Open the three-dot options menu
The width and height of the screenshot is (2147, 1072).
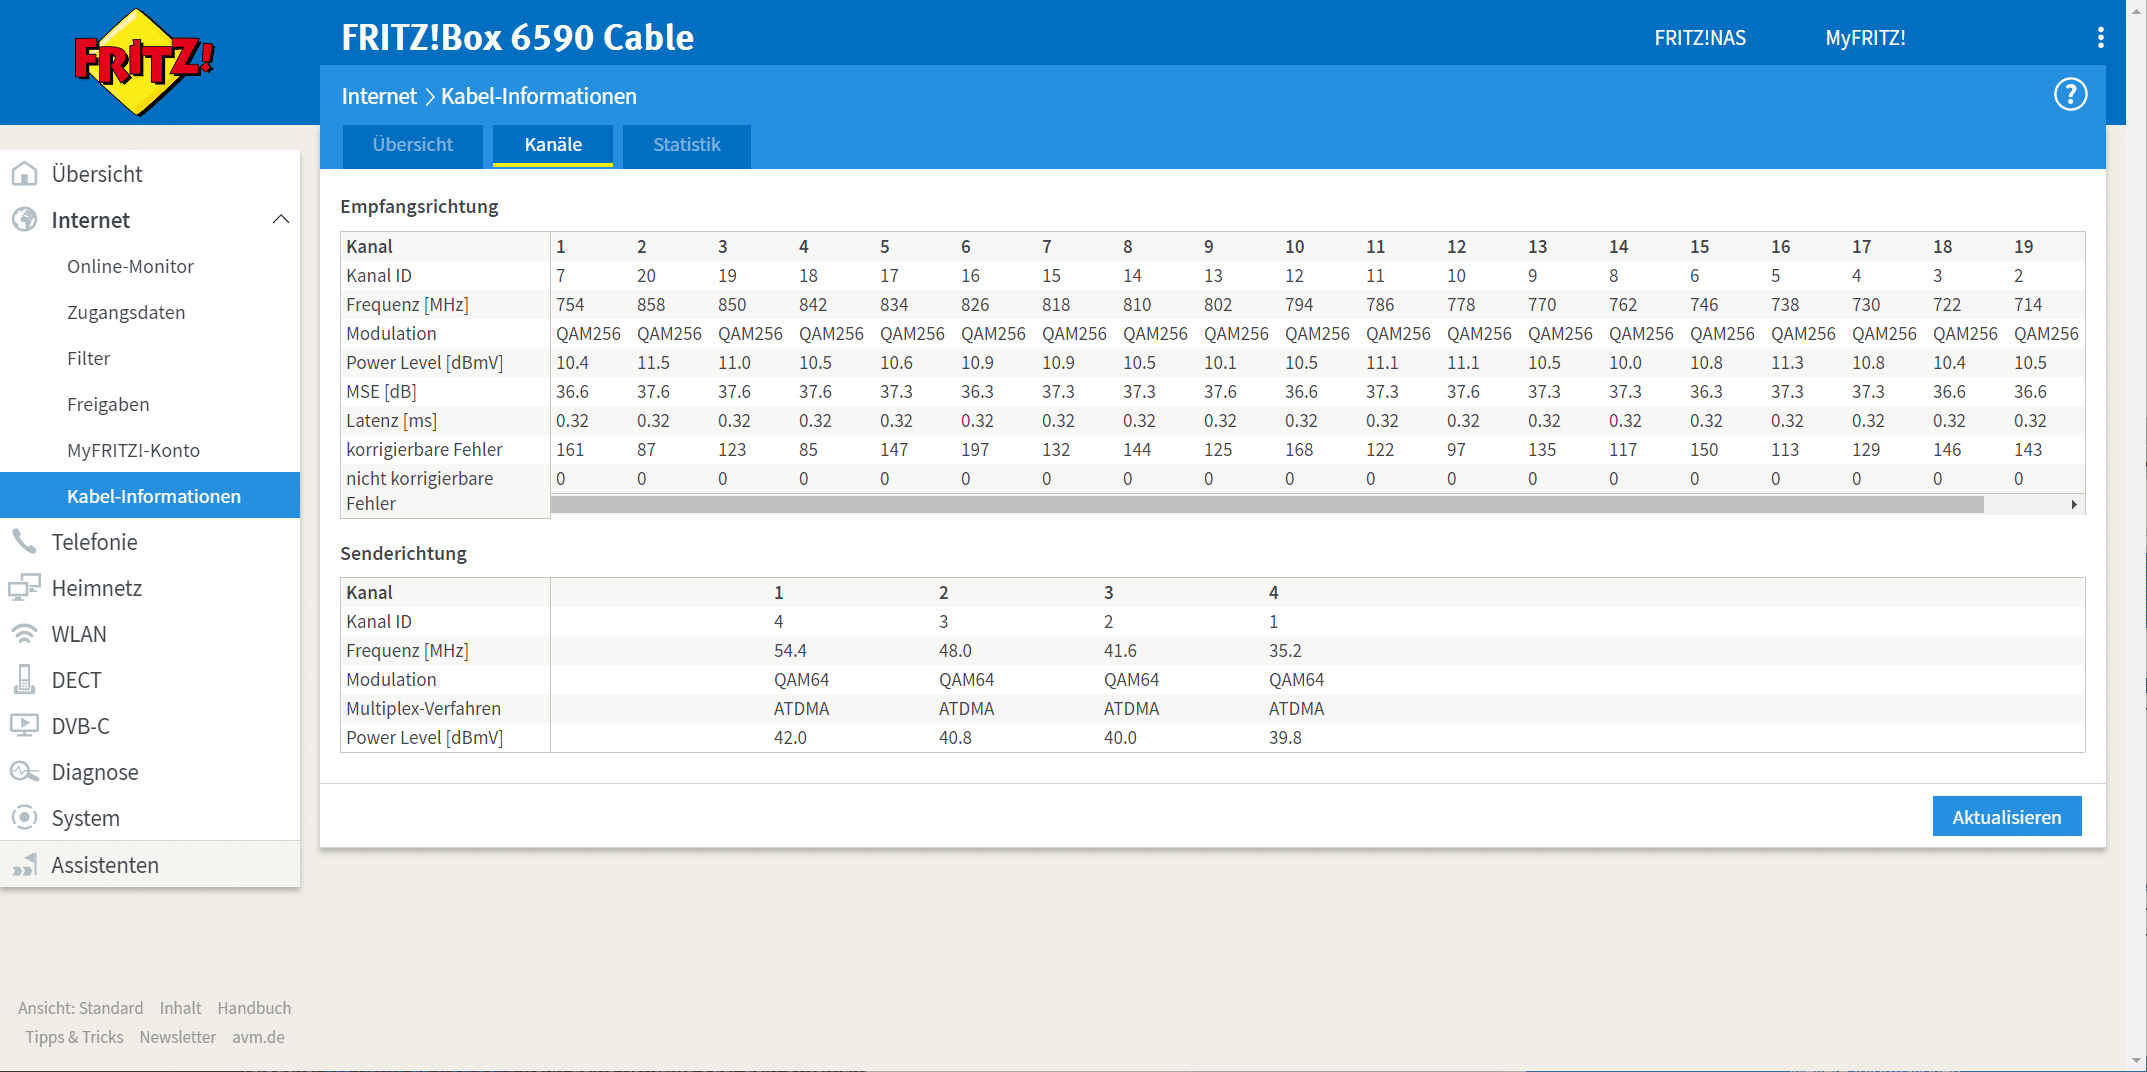click(x=2100, y=38)
